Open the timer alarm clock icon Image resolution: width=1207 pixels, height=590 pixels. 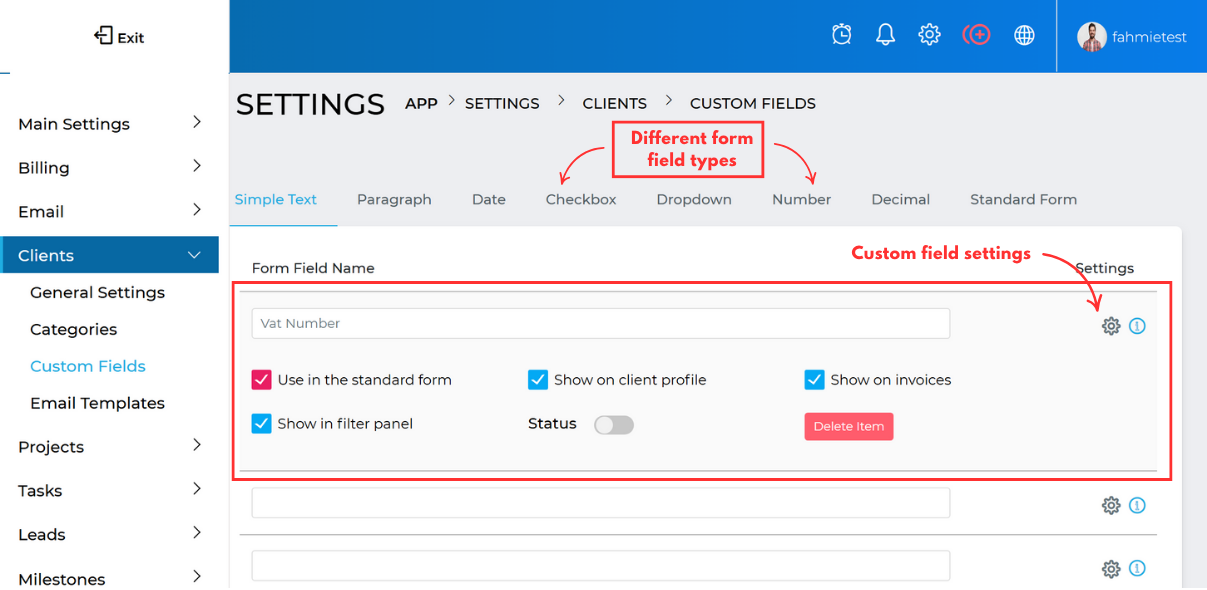pos(842,35)
